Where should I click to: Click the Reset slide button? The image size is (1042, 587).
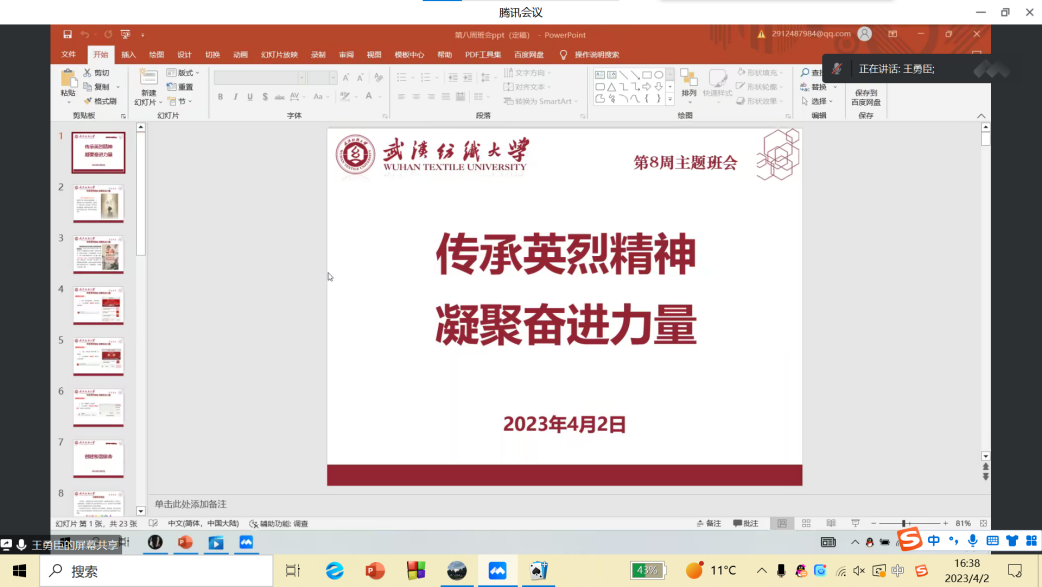click(181, 87)
